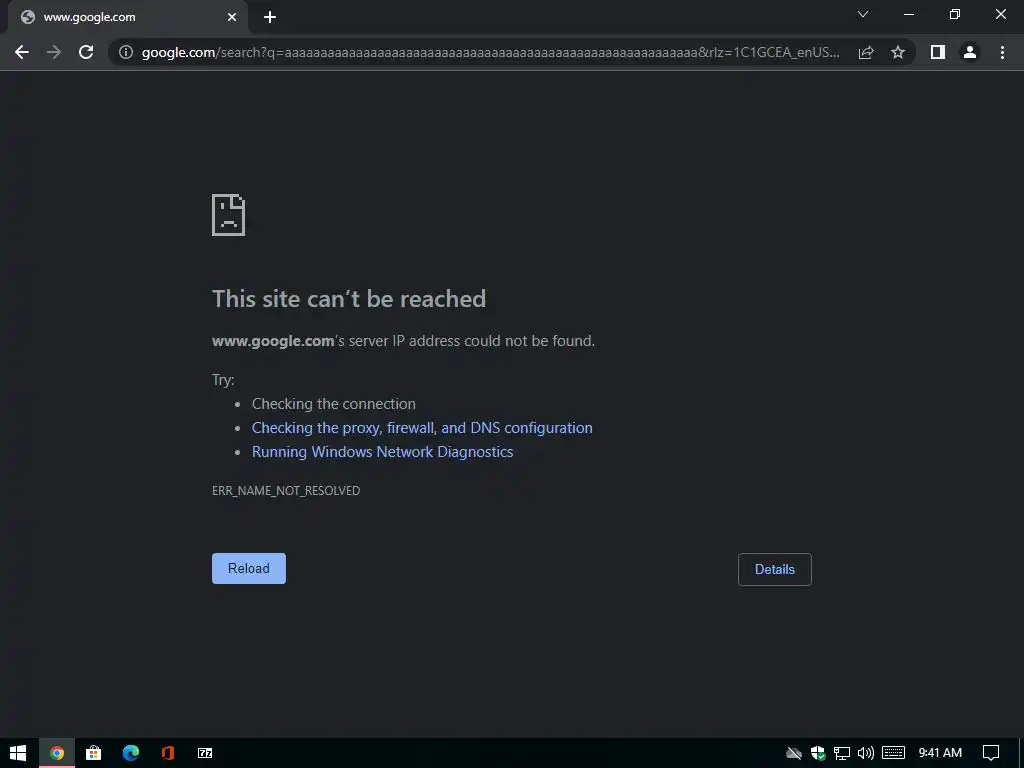Open the volume speaker tray icon

click(866, 753)
